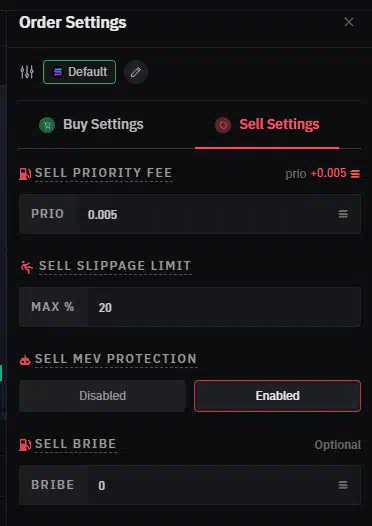Enable sell MEV protection
The width and height of the screenshot is (372, 526).
[277, 396]
